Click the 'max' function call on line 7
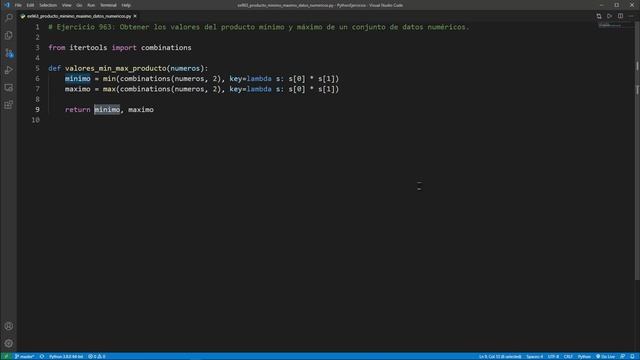Image resolution: width=640 pixels, height=360 pixels. [x=109, y=89]
